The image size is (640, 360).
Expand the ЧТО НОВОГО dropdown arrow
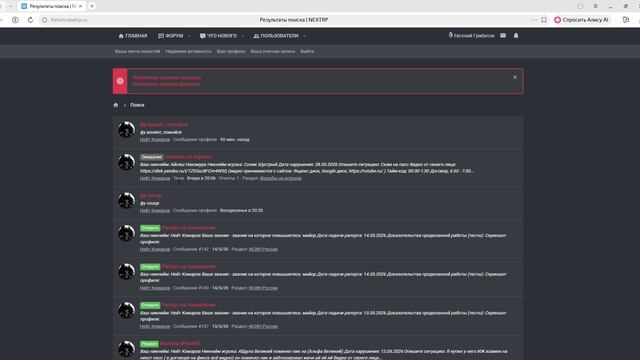(243, 36)
